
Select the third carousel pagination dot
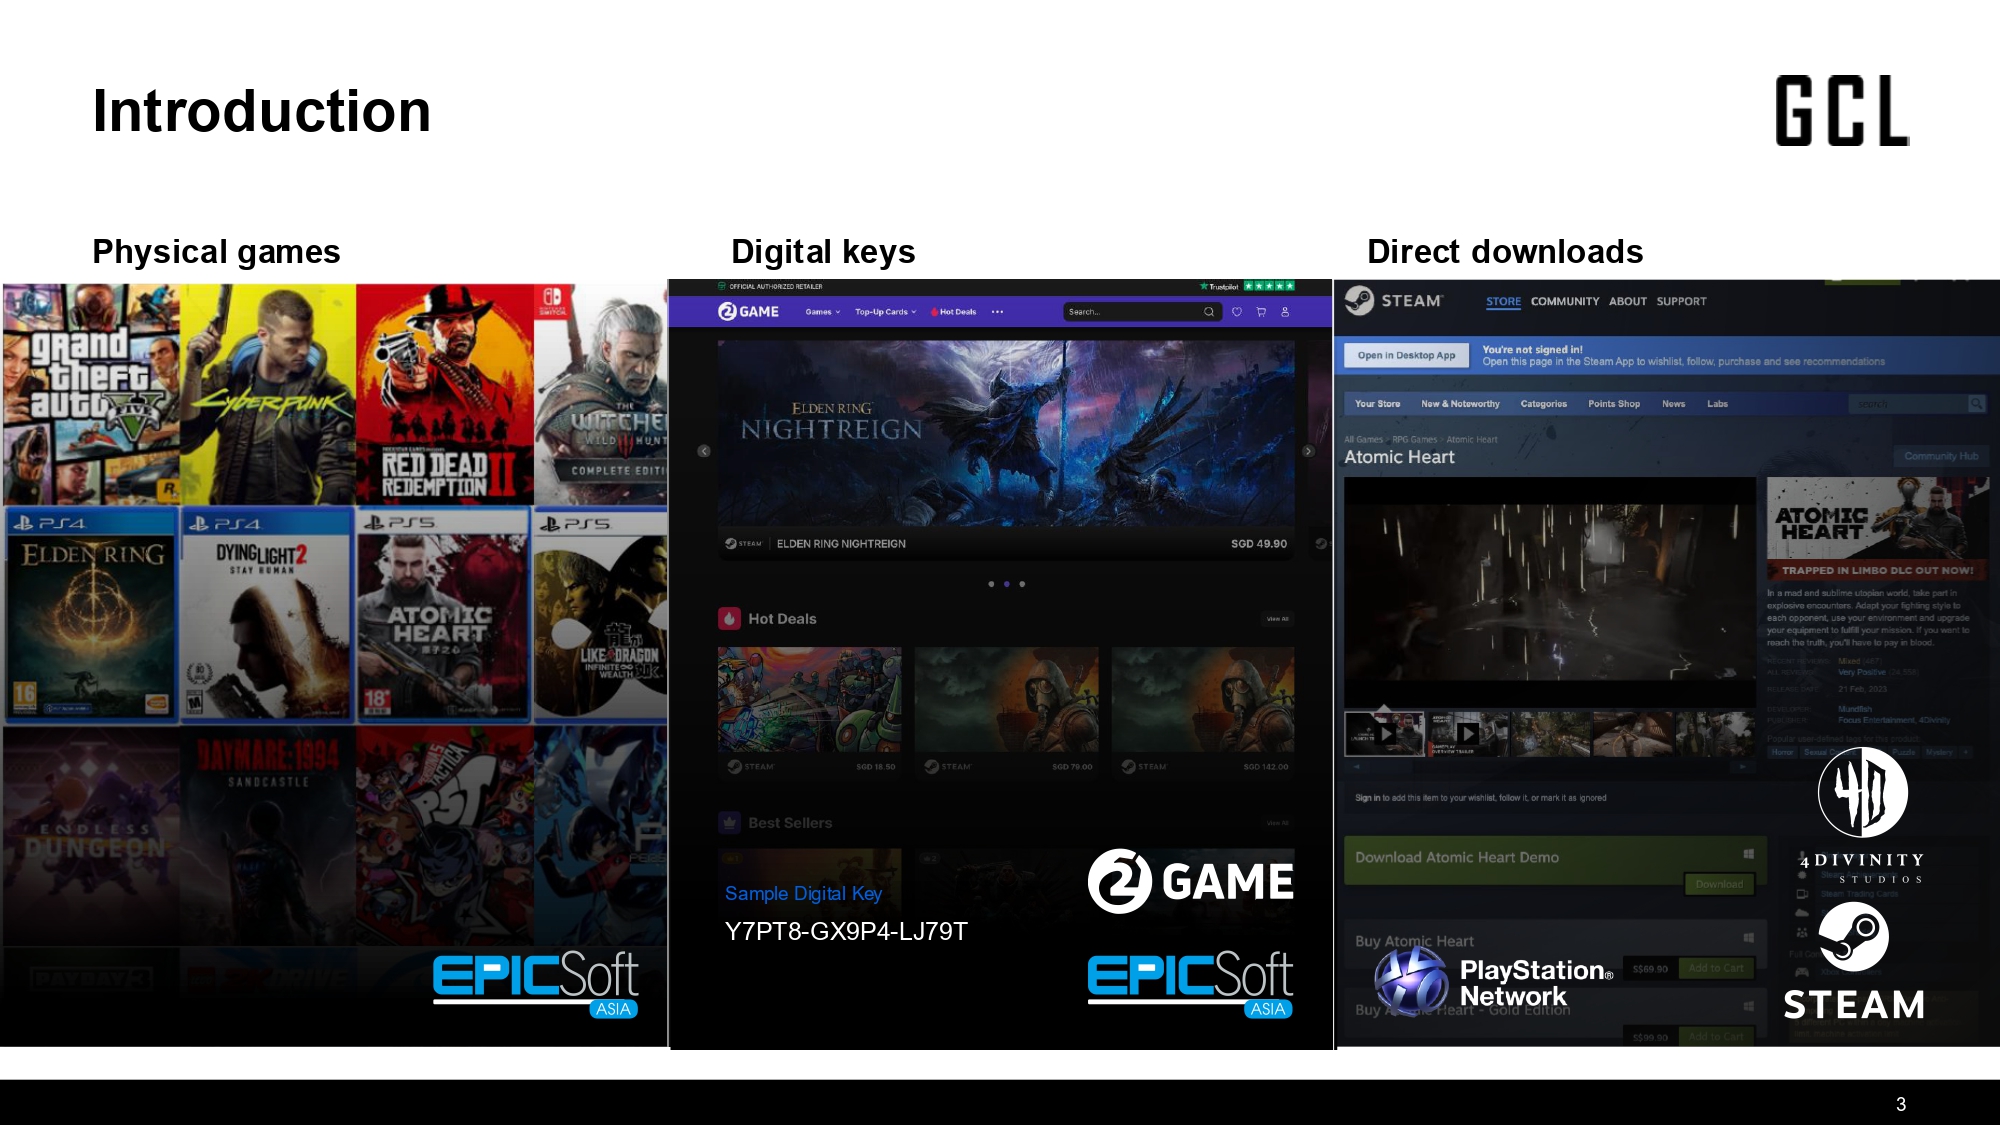point(1022,584)
